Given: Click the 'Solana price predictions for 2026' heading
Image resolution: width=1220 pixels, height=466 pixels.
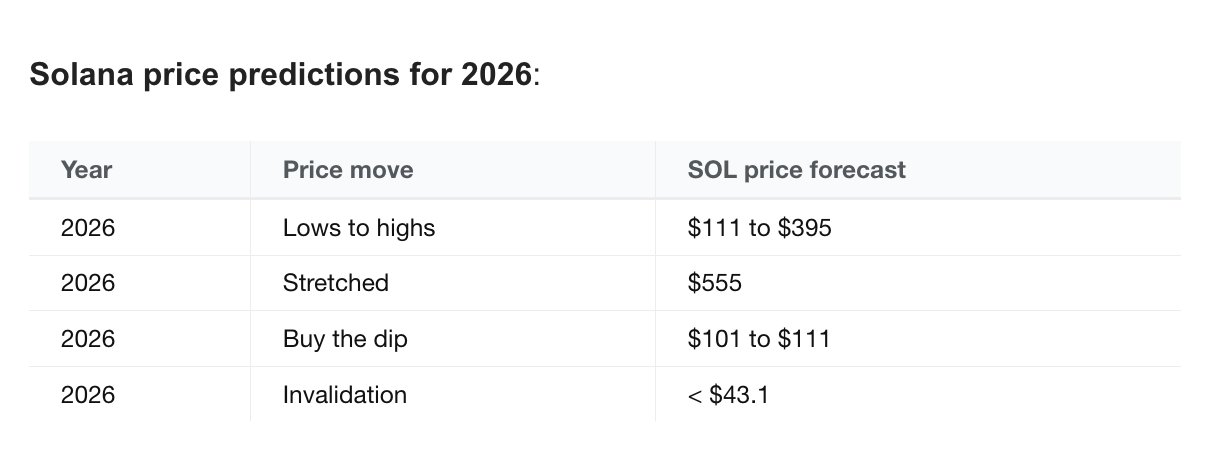Looking at the screenshot, I should (284, 75).
